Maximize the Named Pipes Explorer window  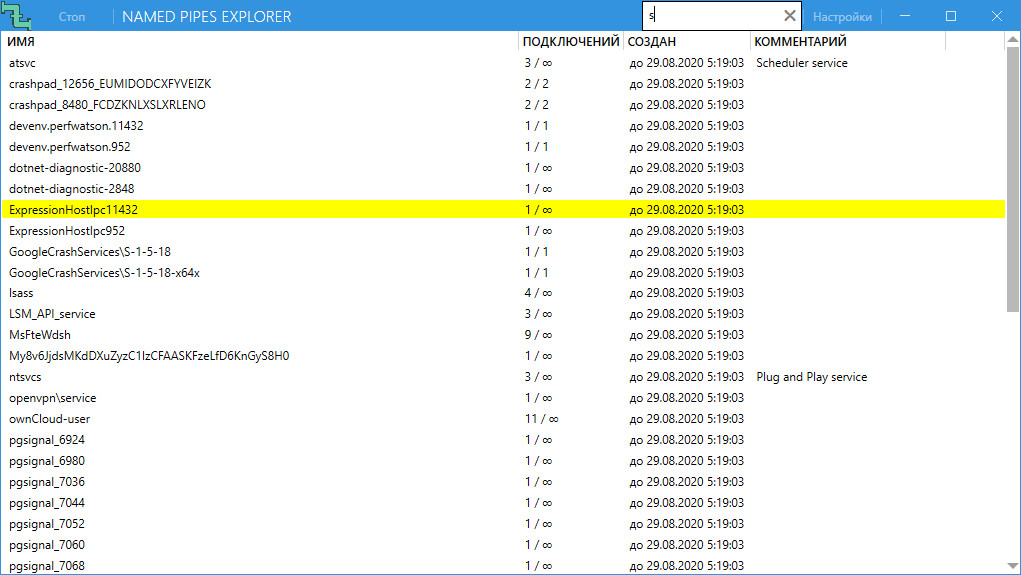(951, 16)
